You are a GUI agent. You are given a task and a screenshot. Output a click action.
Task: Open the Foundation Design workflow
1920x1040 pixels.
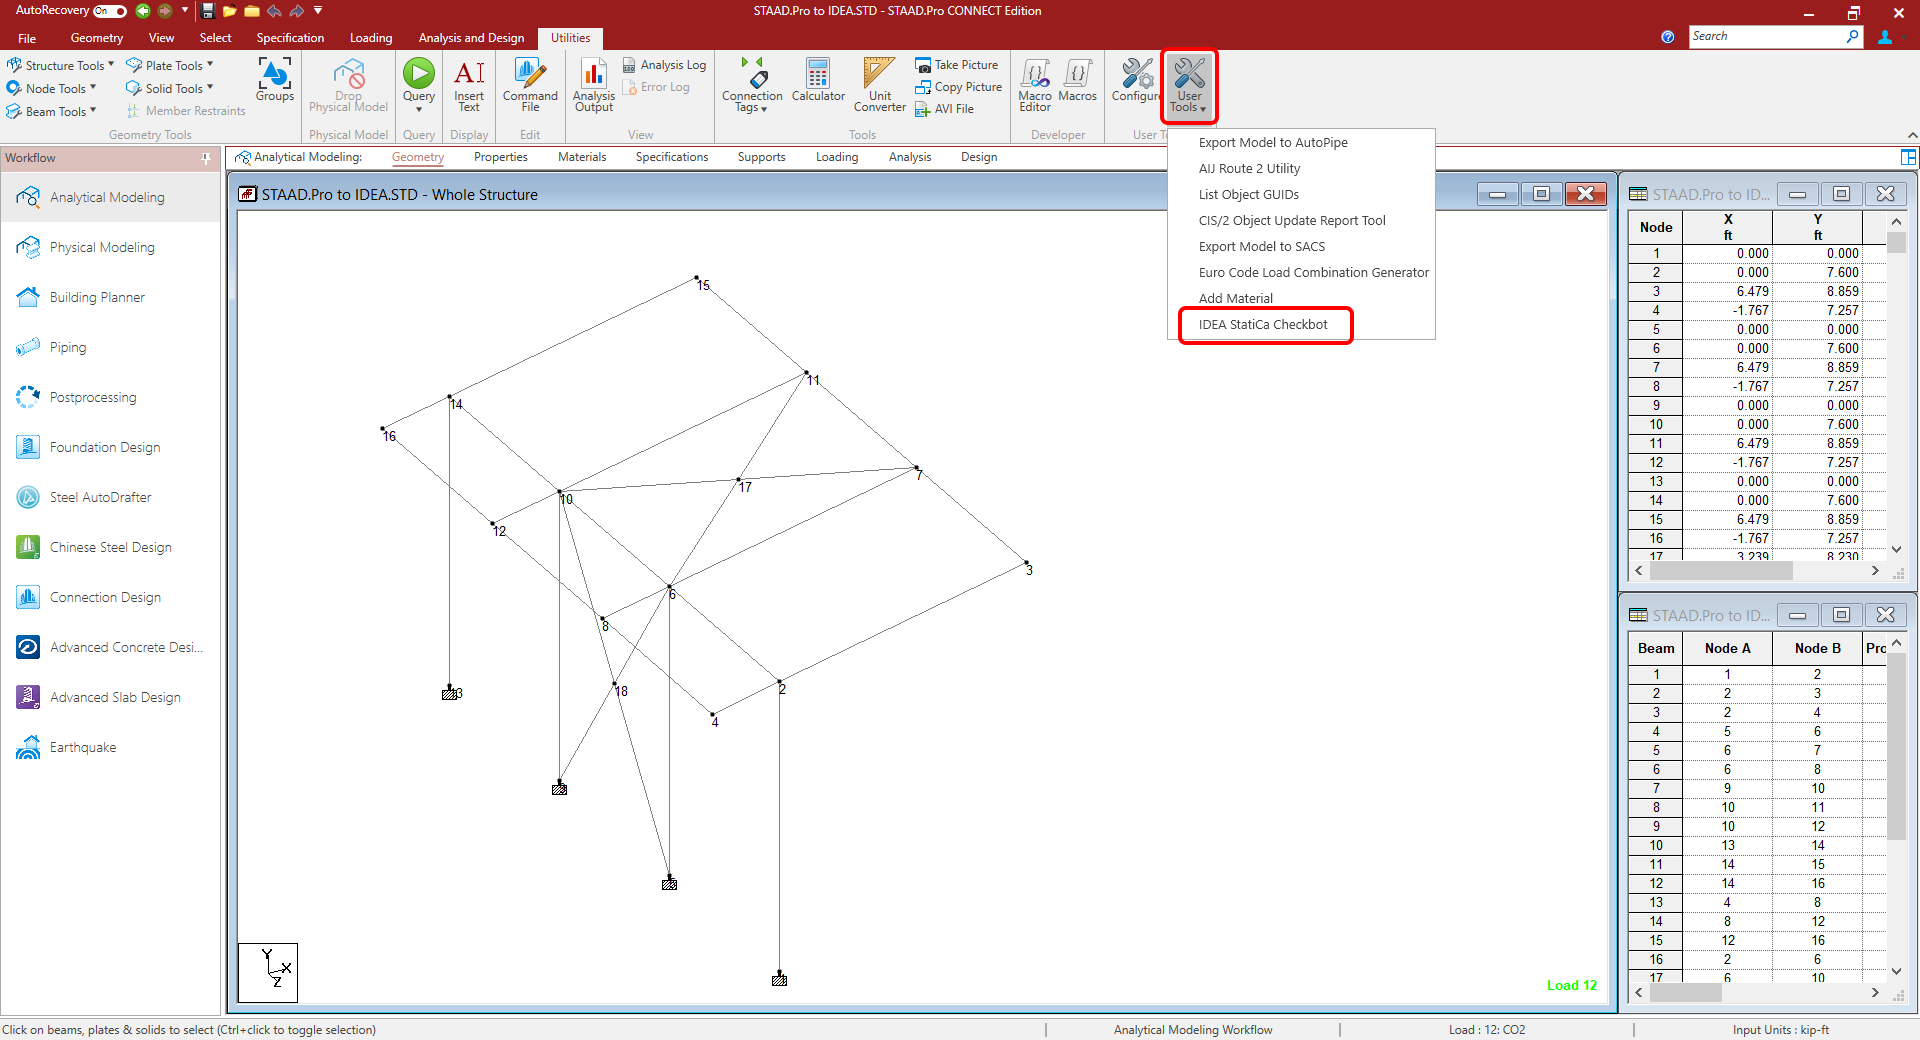(x=105, y=447)
